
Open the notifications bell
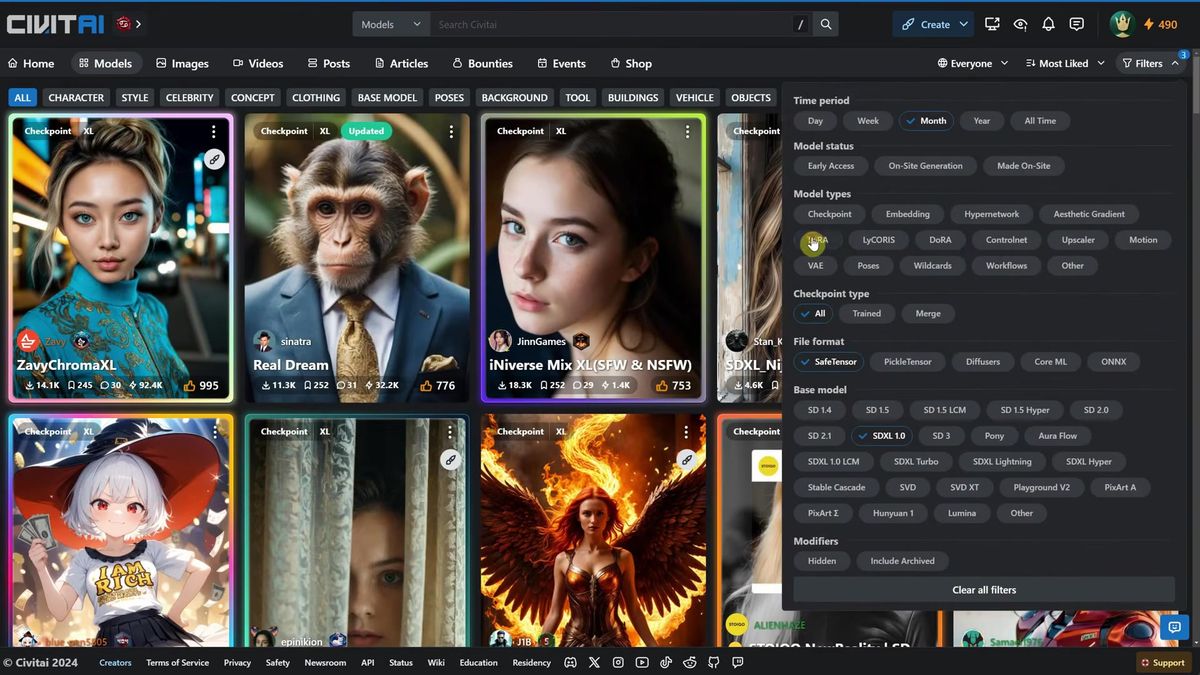pyautogui.click(x=1048, y=24)
